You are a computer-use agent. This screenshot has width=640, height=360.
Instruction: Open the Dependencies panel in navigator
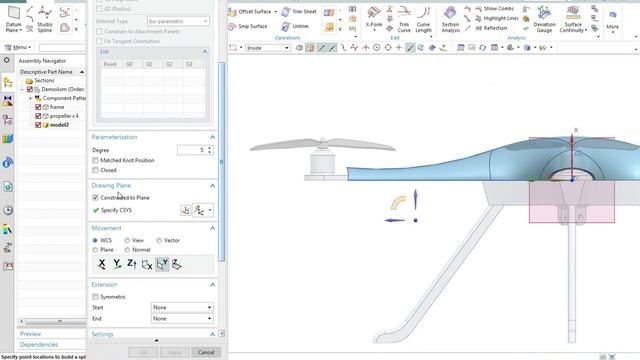click(x=39, y=345)
